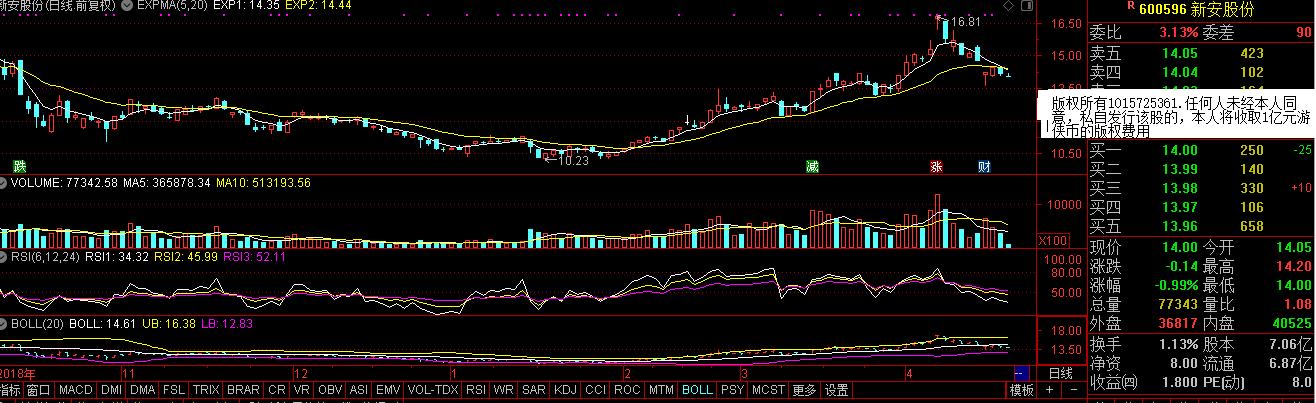The image size is (1316, 403).
Task: Click the red 涨 event marker
Action: tap(937, 166)
